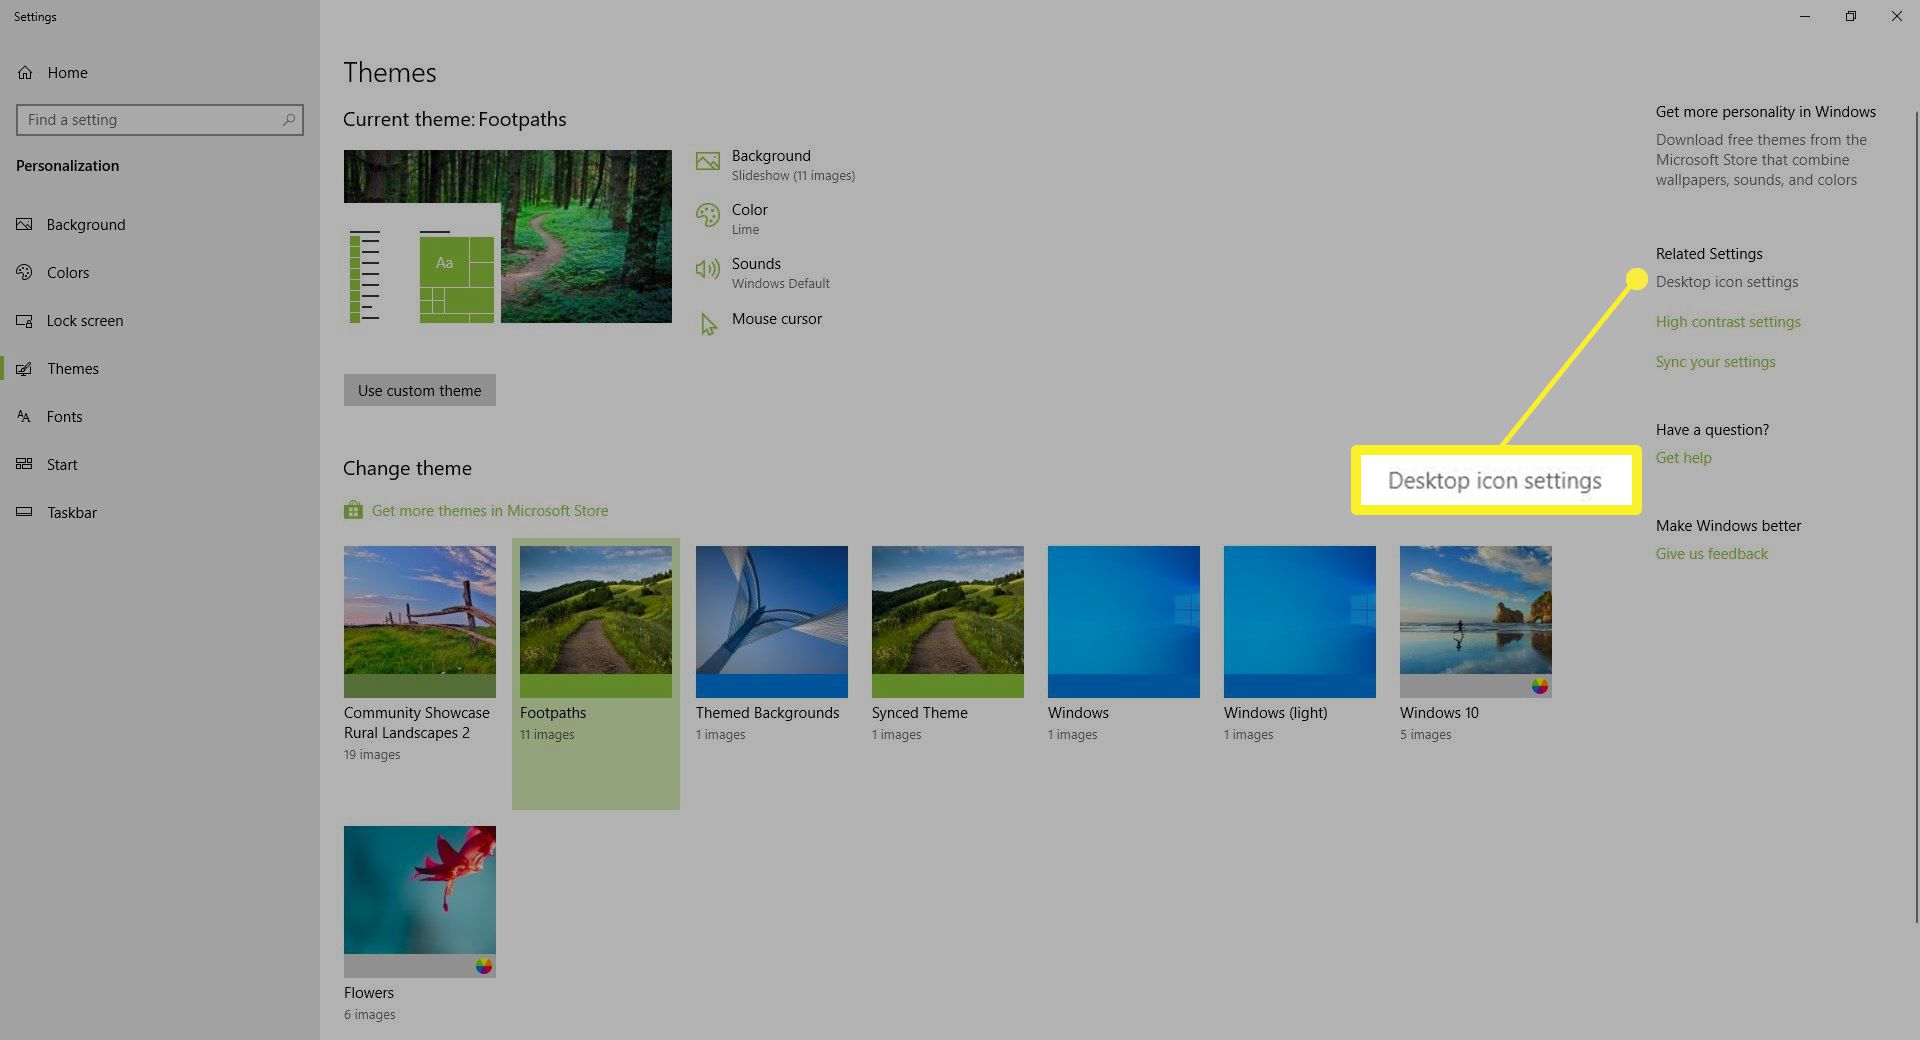Click the Start tiles icon in sidebar

pyautogui.click(x=25, y=465)
